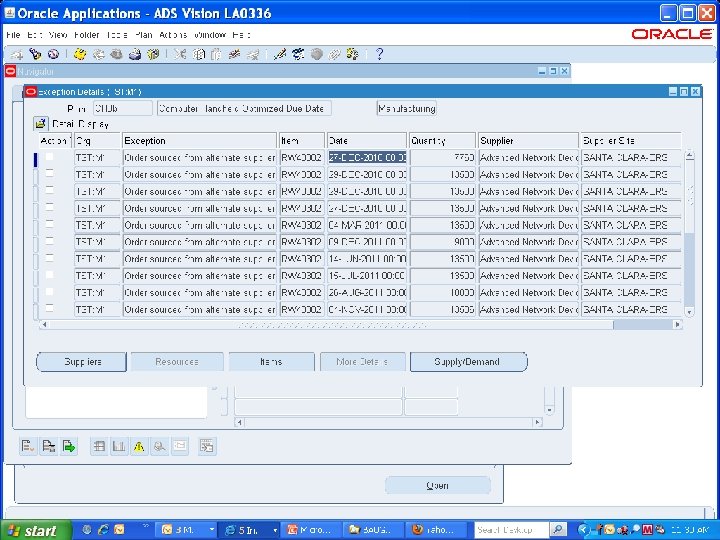Click the Window Help question mark icon
This screenshot has width=720, height=540.
[379, 55]
